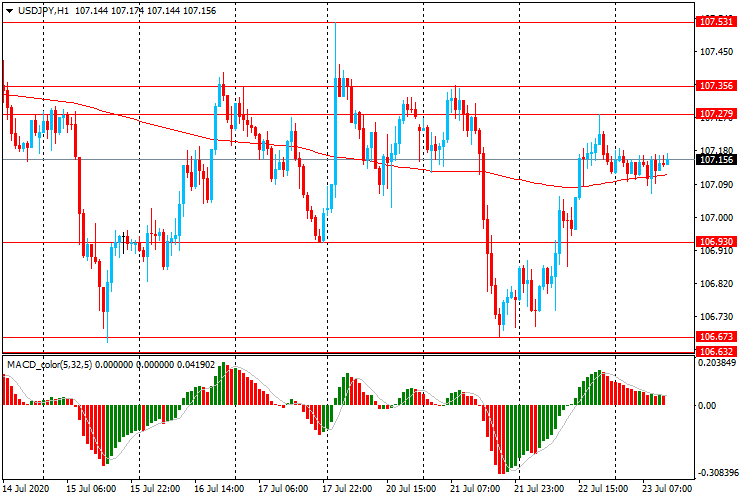Screen dimensions: 740x500
Task: Click the 106.730 price scale value
Action: point(716,317)
